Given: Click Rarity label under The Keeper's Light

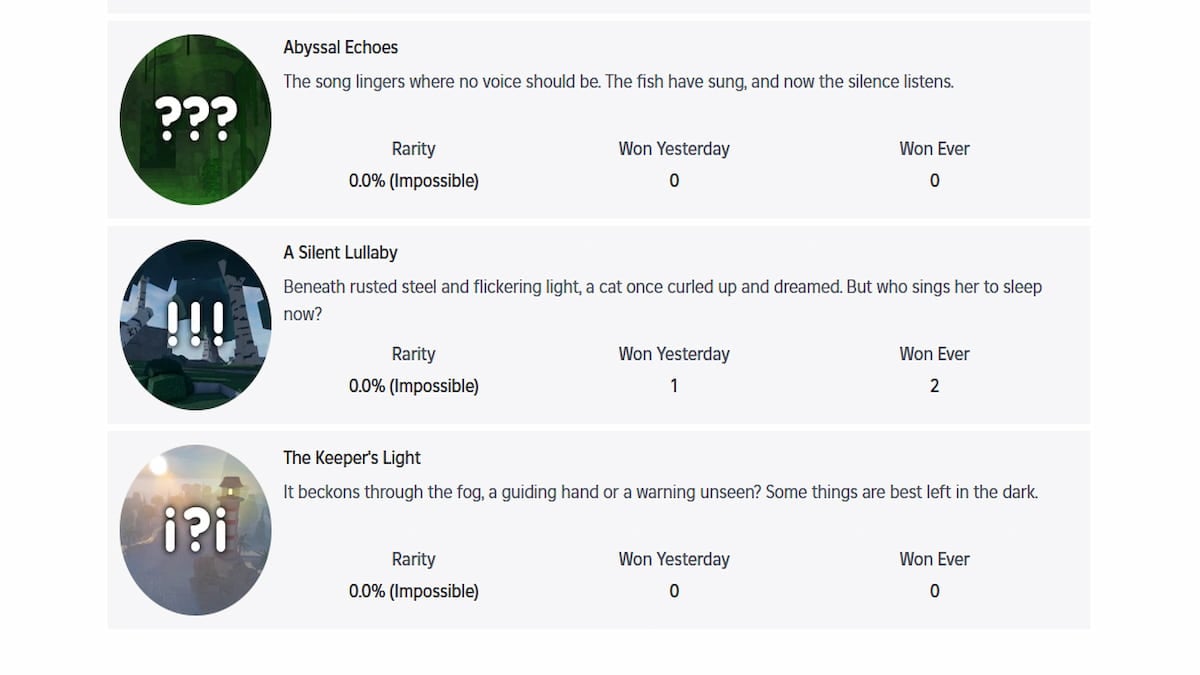Looking at the screenshot, I should 413,559.
